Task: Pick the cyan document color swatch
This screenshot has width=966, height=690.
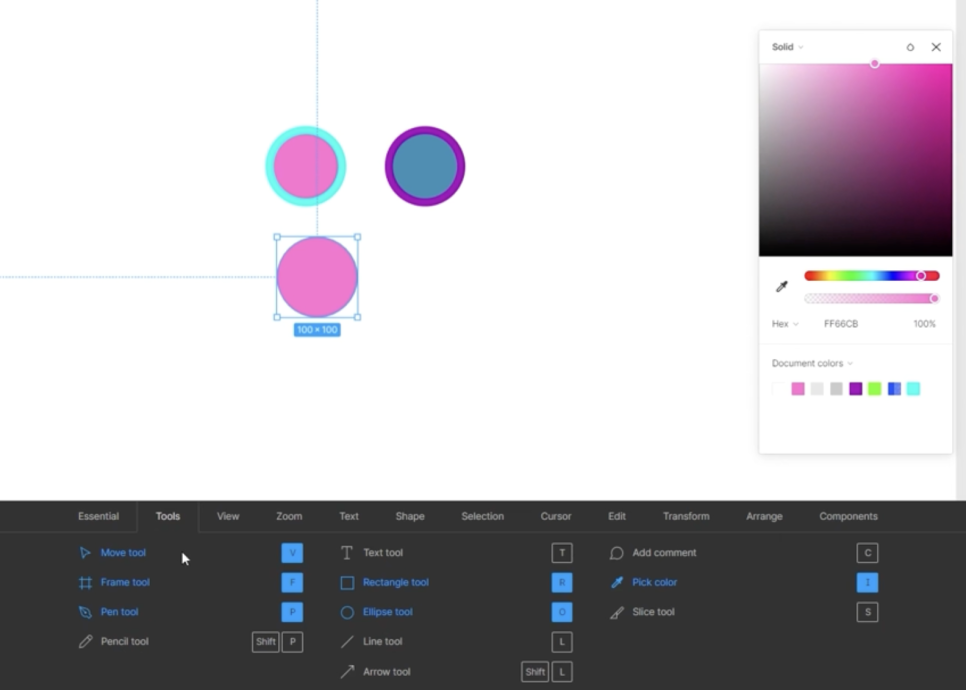Action: click(x=913, y=389)
